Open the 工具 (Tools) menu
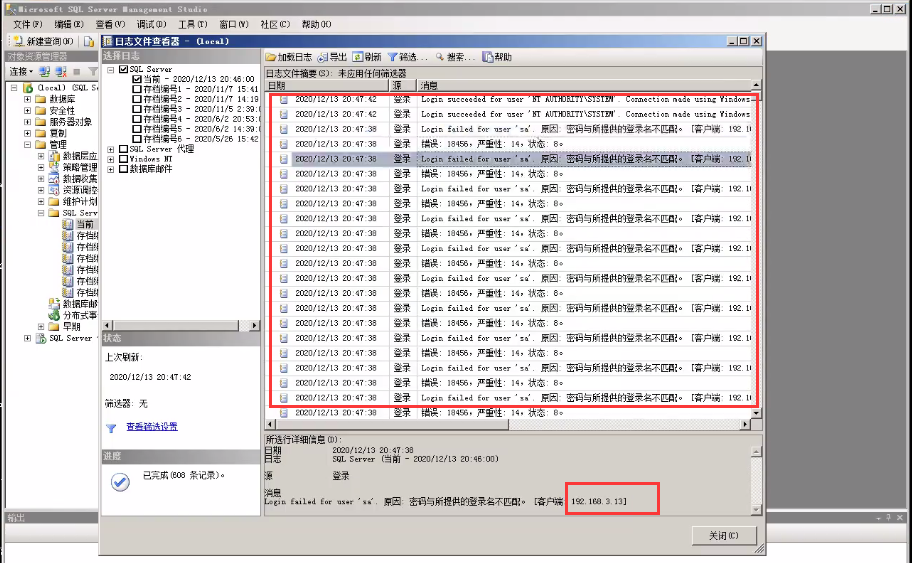Image resolution: width=912 pixels, height=563 pixels. pos(192,24)
